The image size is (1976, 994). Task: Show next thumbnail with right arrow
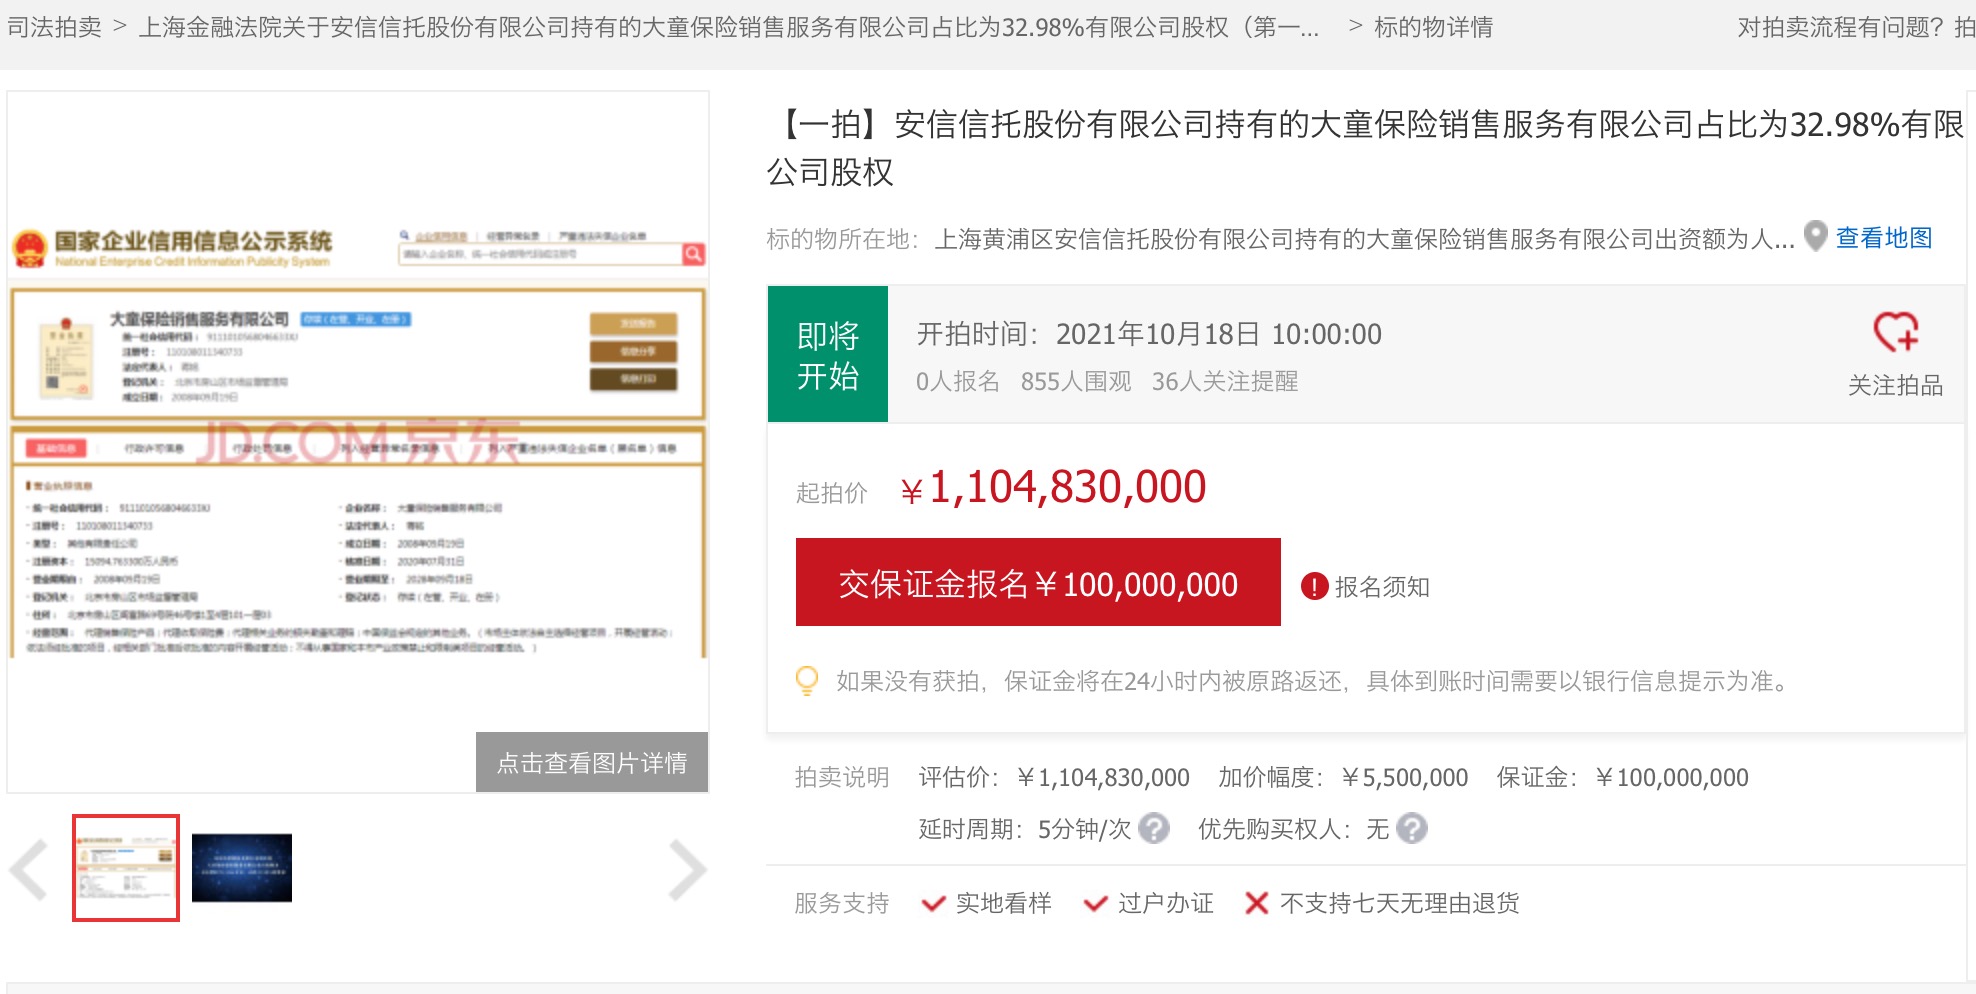pyautogui.click(x=687, y=870)
